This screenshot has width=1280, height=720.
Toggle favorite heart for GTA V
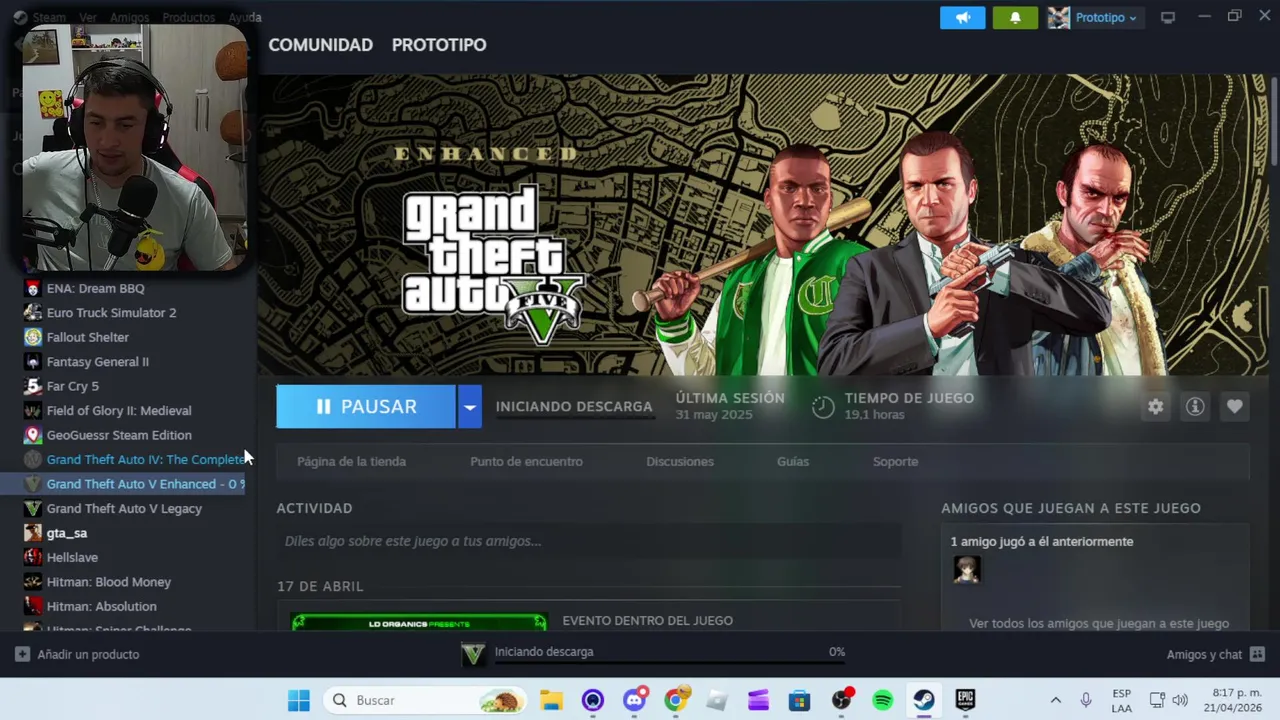tap(1235, 406)
